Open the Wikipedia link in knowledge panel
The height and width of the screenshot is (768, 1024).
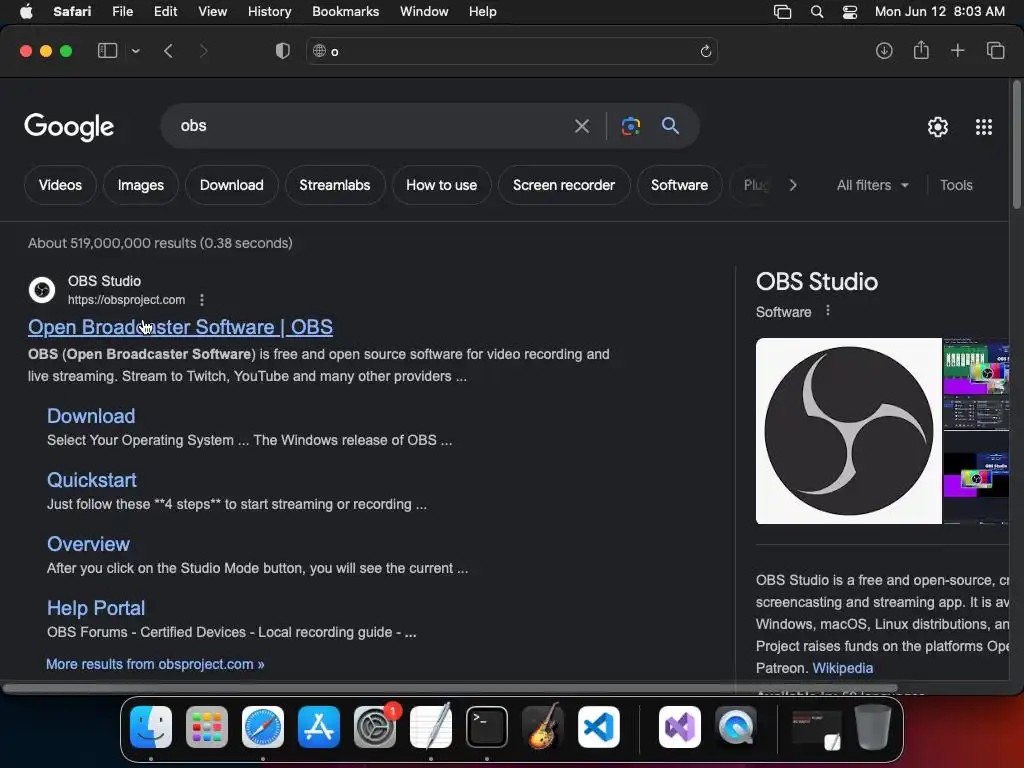click(x=842, y=668)
